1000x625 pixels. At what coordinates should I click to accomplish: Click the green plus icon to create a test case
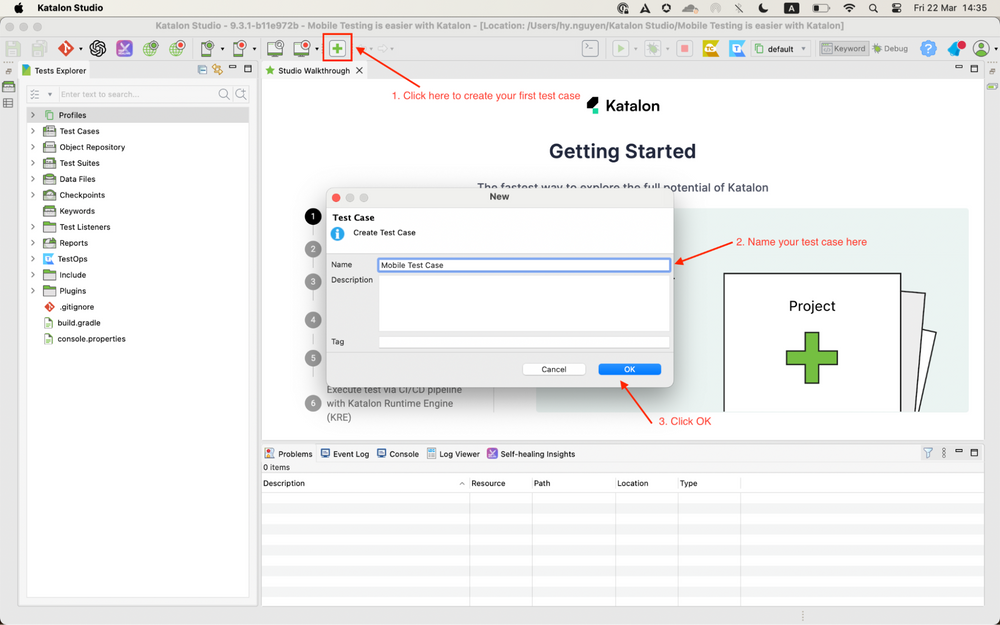(x=335, y=47)
